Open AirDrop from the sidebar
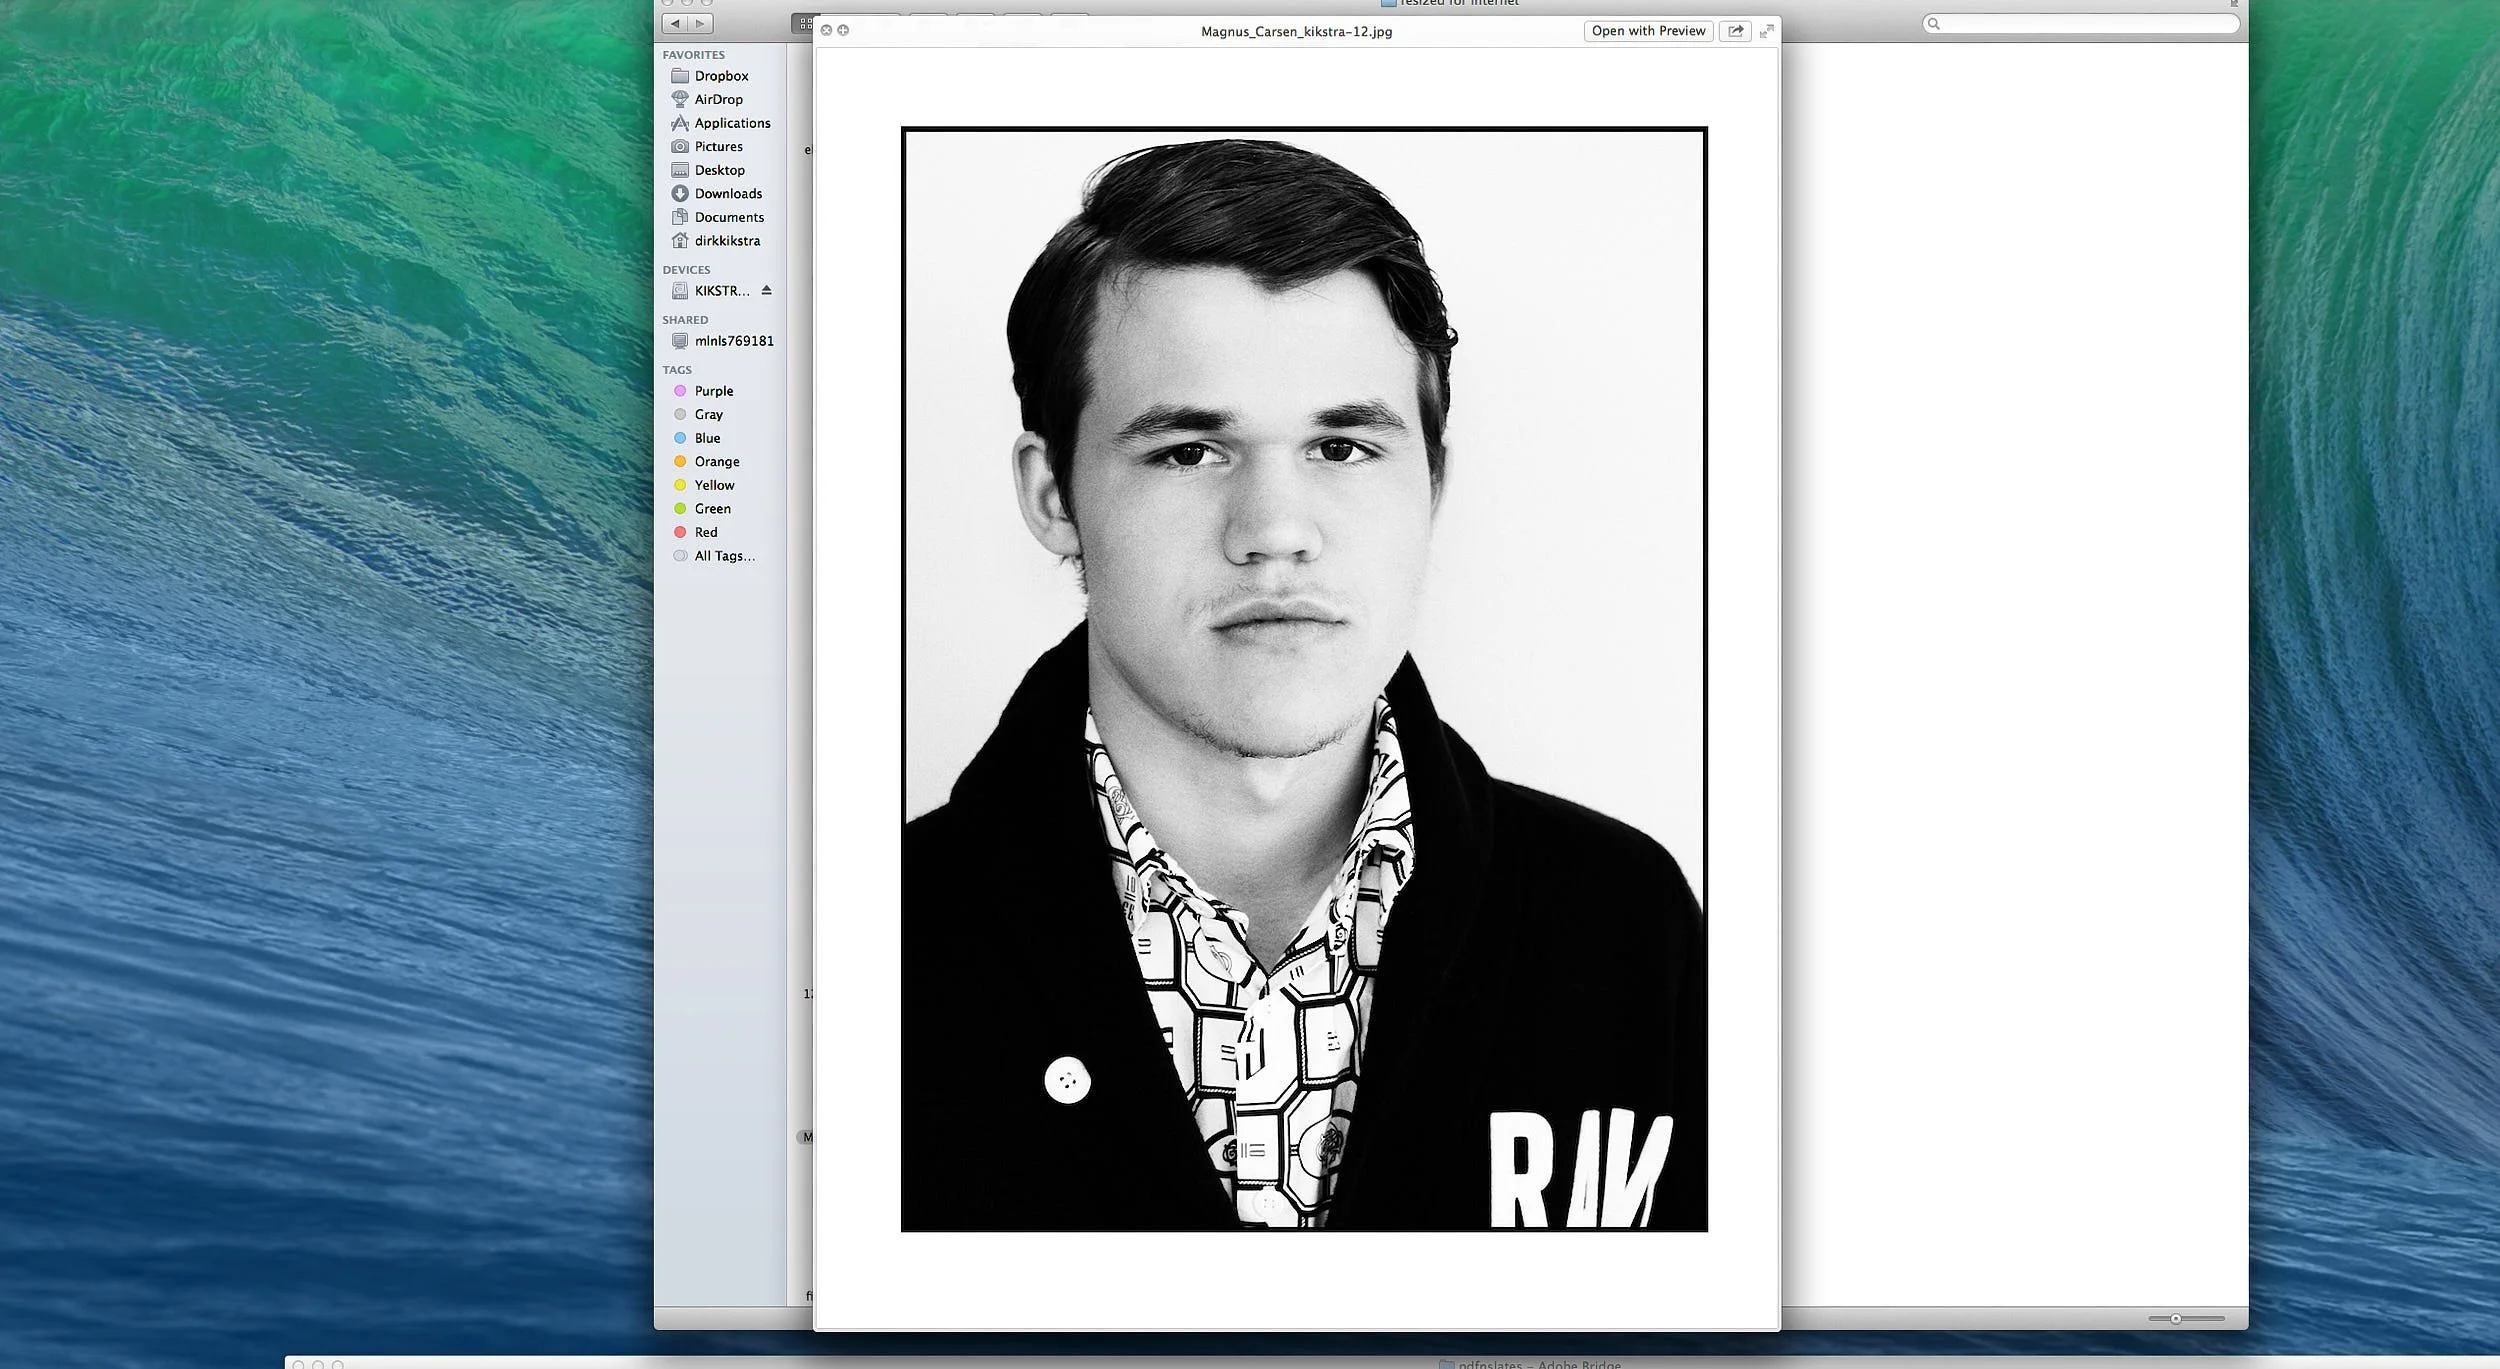Viewport: 2500px width, 1369px height. pos(718,99)
